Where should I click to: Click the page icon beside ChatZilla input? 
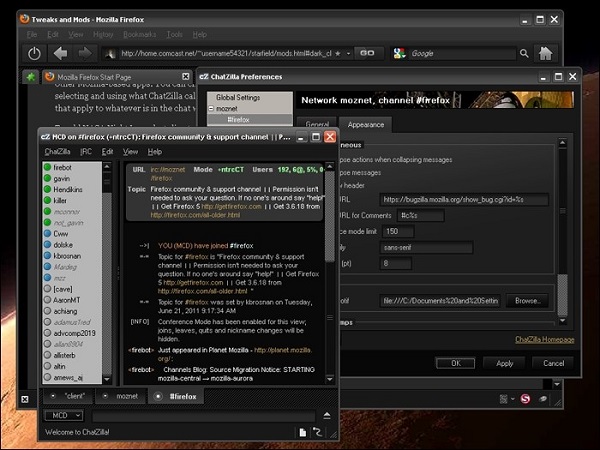(301, 432)
